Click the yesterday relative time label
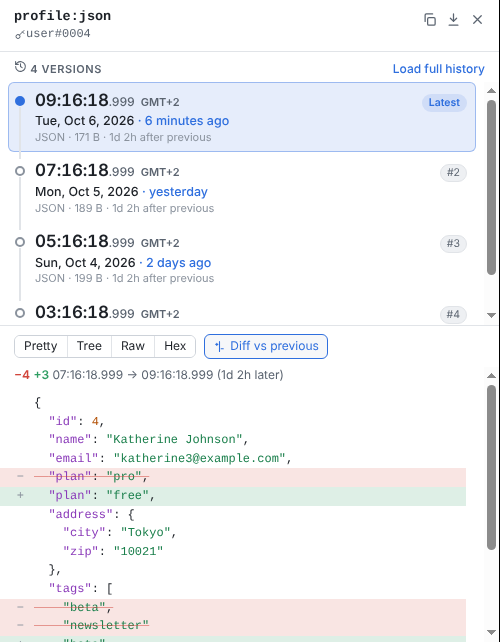 tap(178, 192)
